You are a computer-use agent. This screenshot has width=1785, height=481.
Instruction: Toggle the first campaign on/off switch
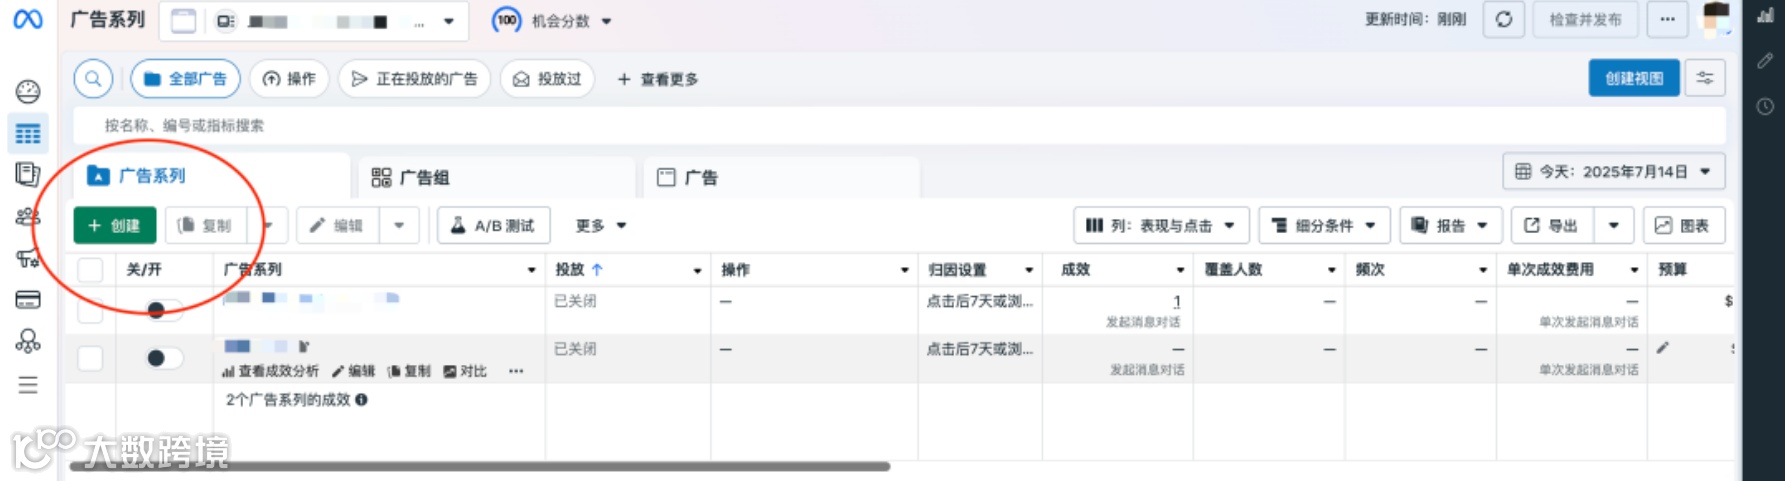(163, 309)
